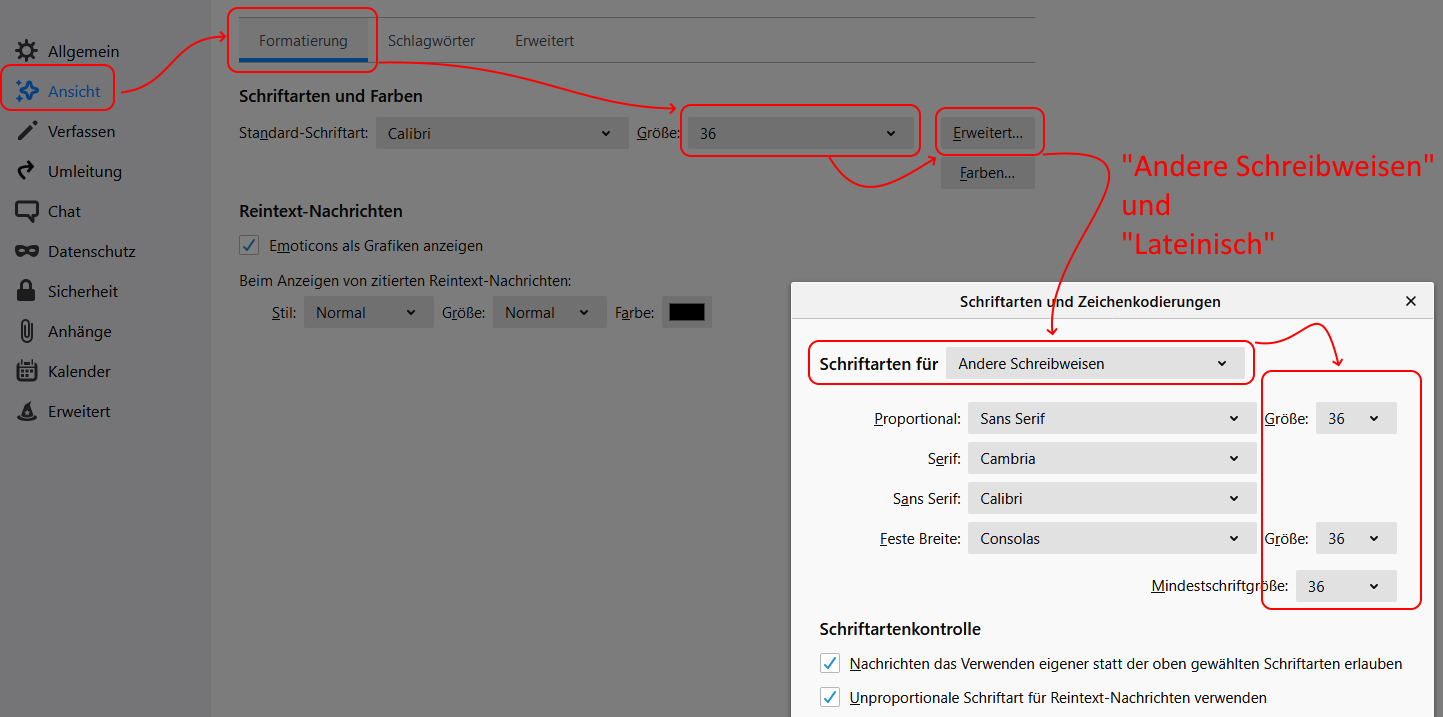Toggle Emoticons als Grafiken anzeigen checkbox

249,245
